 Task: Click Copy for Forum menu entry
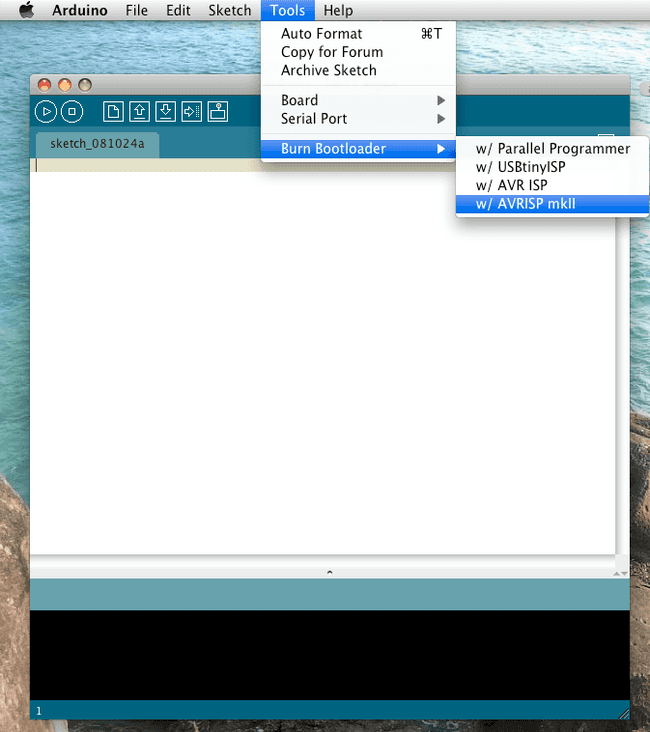pyautogui.click(x=331, y=52)
